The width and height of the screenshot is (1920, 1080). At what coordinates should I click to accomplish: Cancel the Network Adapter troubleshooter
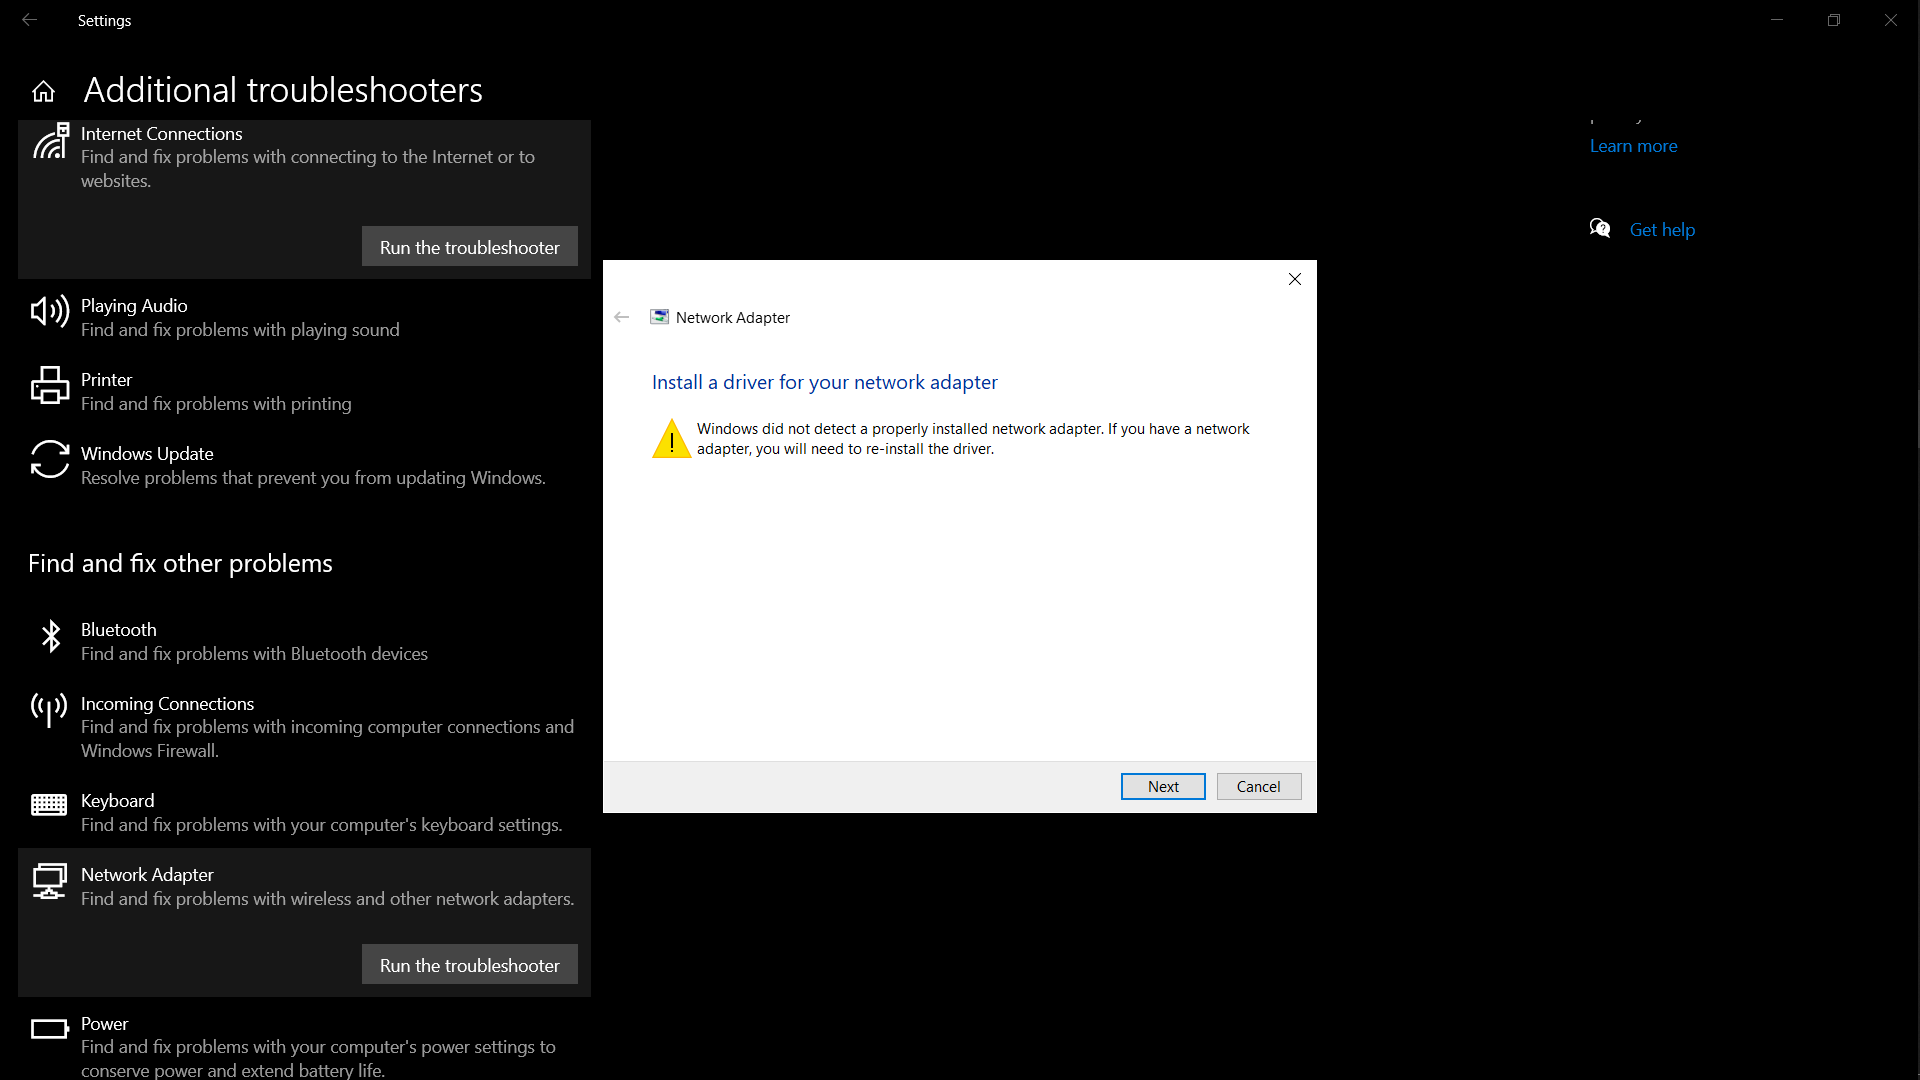pyautogui.click(x=1259, y=786)
